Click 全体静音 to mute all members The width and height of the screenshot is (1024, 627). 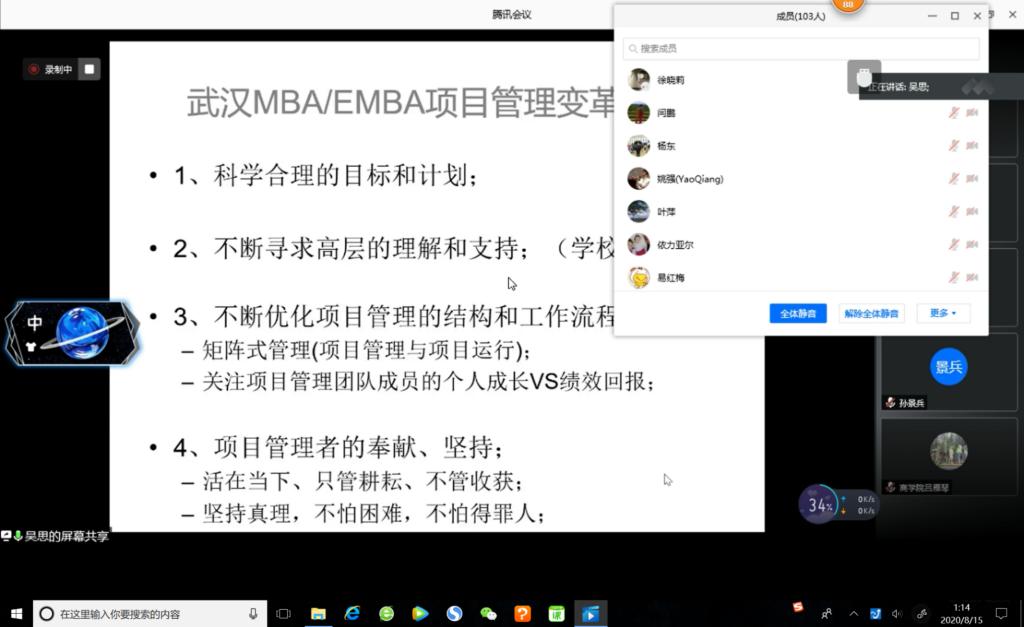[x=798, y=314]
